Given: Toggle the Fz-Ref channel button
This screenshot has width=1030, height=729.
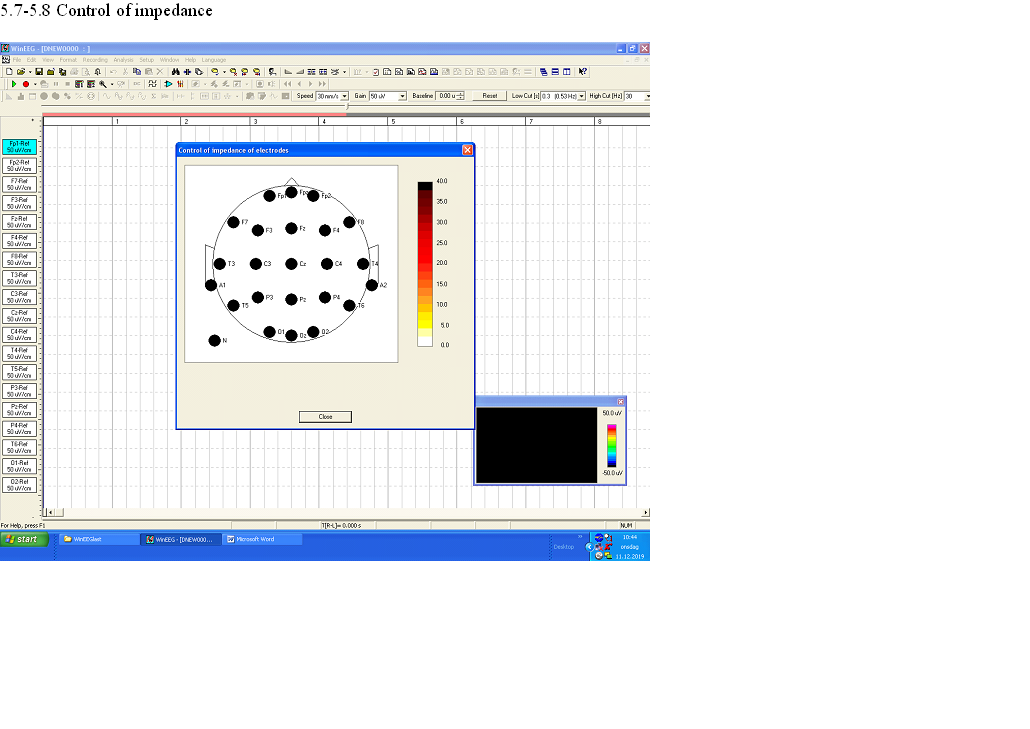Looking at the screenshot, I should 19,222.
